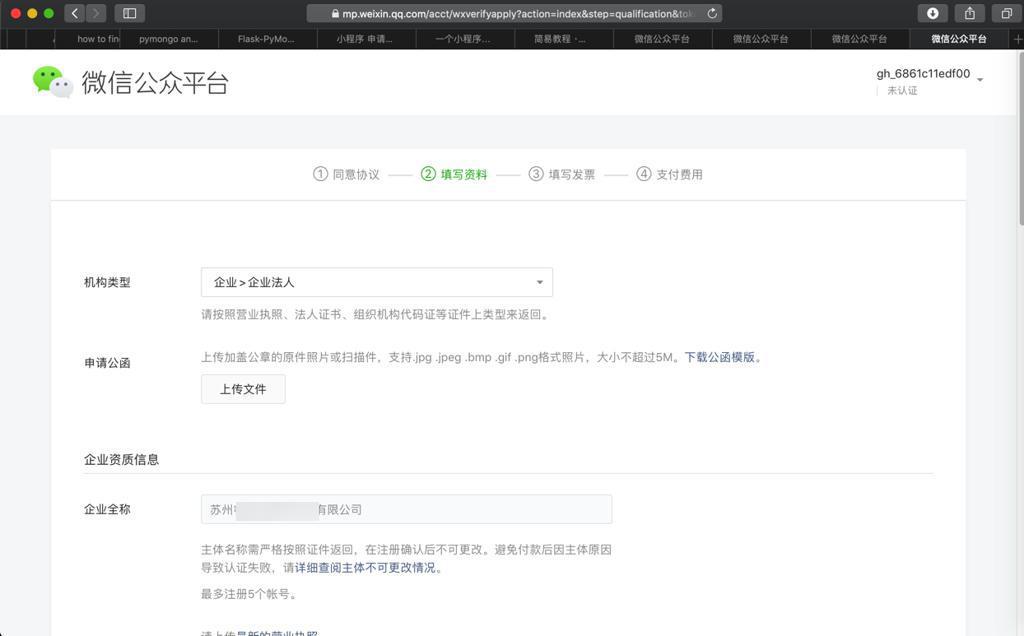Click the Share icon in Safari toolbar
Screen dimensions: 1024x636
tap(970, 13)
